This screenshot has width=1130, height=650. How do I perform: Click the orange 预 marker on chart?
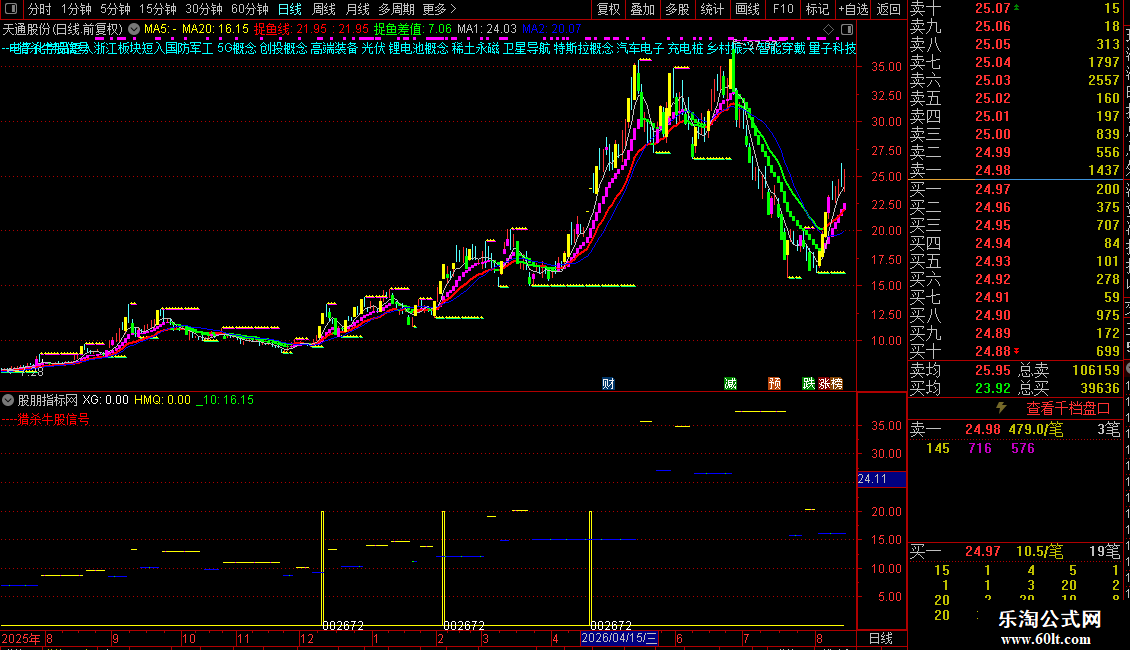775,383
